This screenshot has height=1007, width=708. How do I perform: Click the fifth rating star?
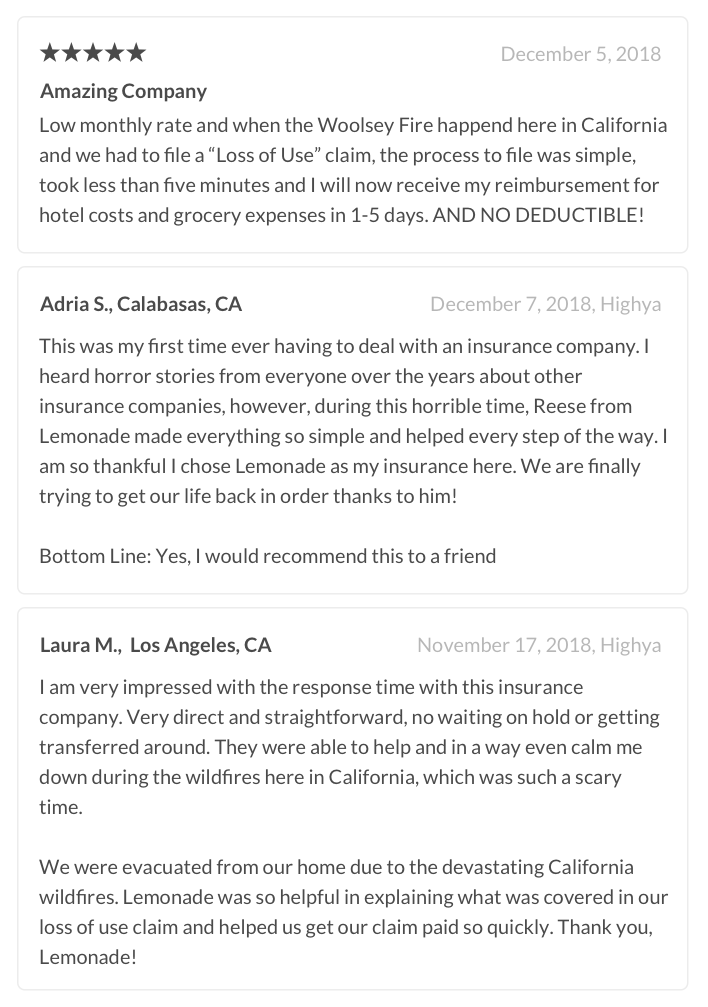tap(136, 53)
